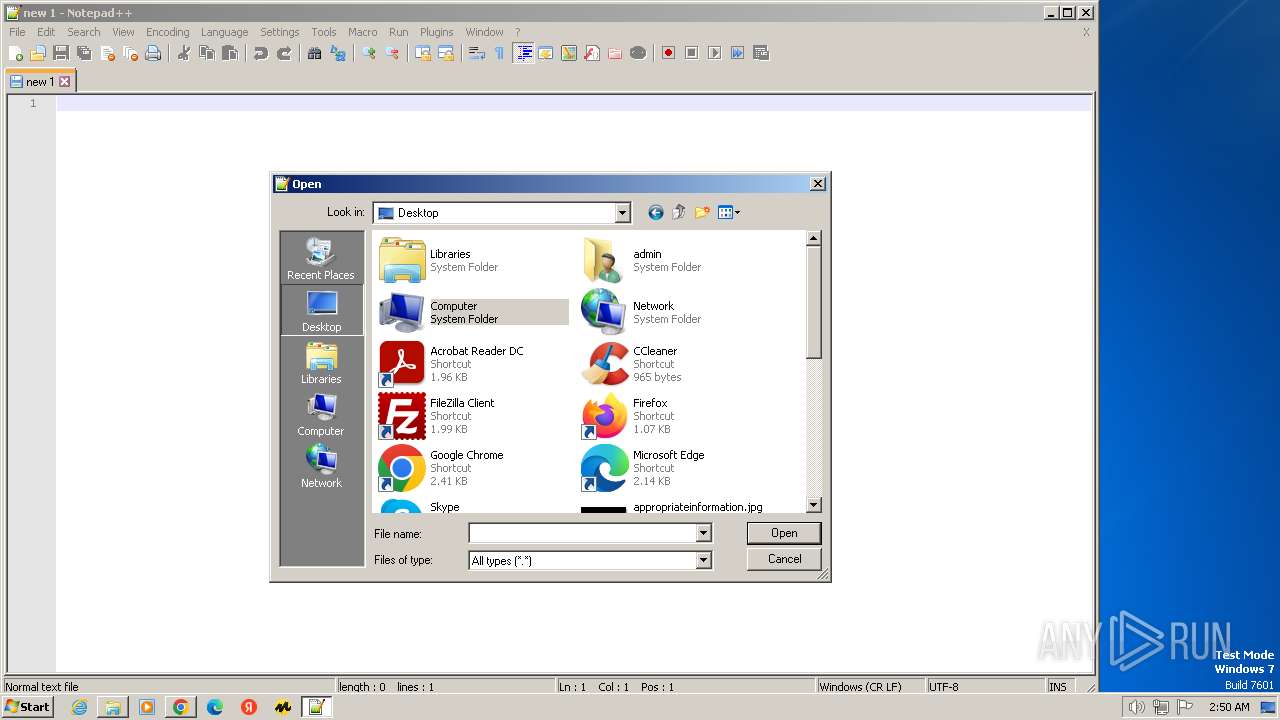
Task: Select Recent Places in the sidebar
Action: [321, 259]
